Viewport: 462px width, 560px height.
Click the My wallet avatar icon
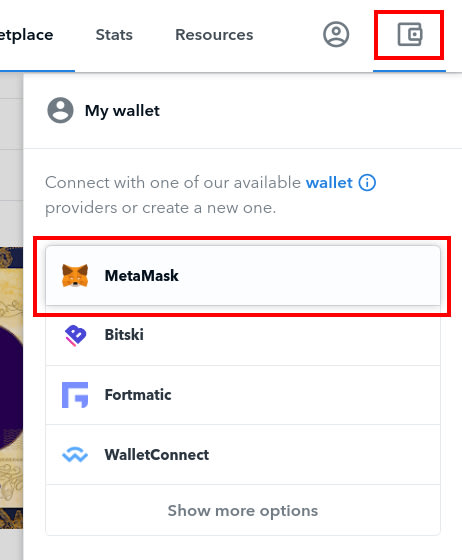(x=60, y=110)
